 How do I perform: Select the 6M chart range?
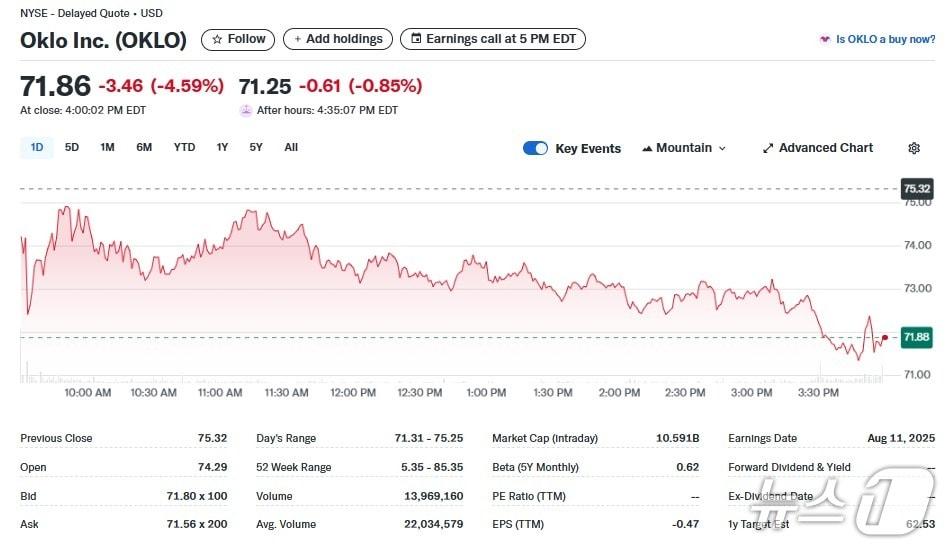pyautogui.click(x=144, y=147)
